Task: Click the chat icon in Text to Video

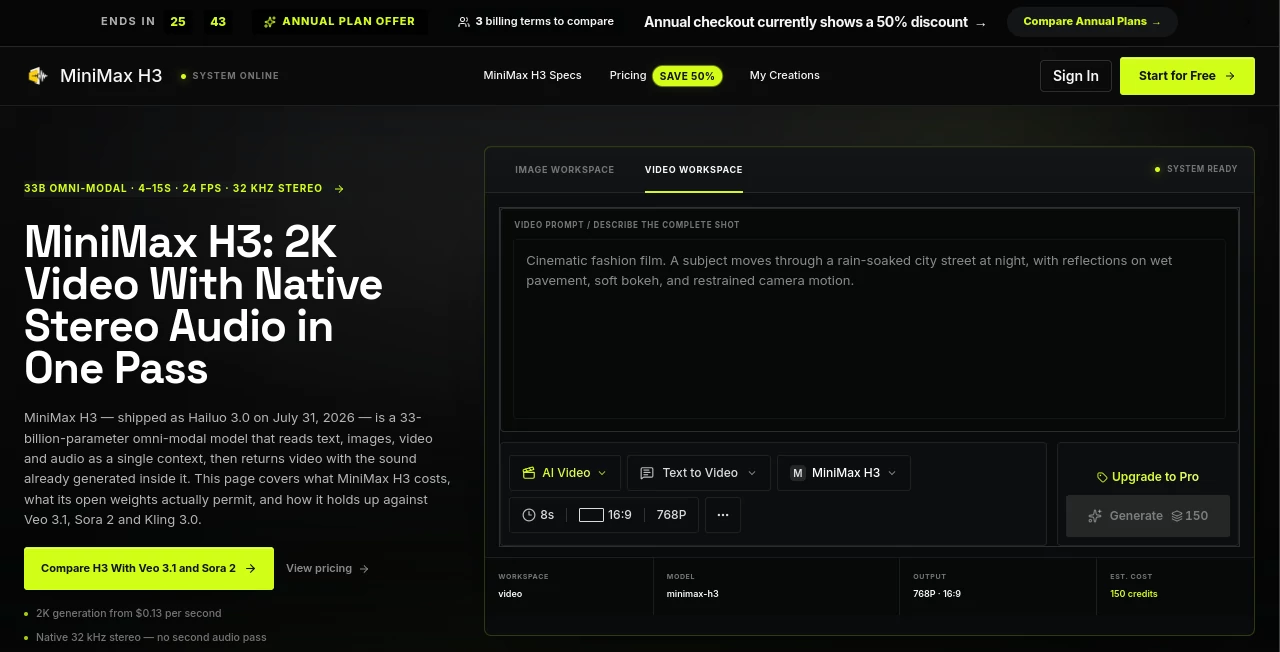Action: (x=647, y=473)
